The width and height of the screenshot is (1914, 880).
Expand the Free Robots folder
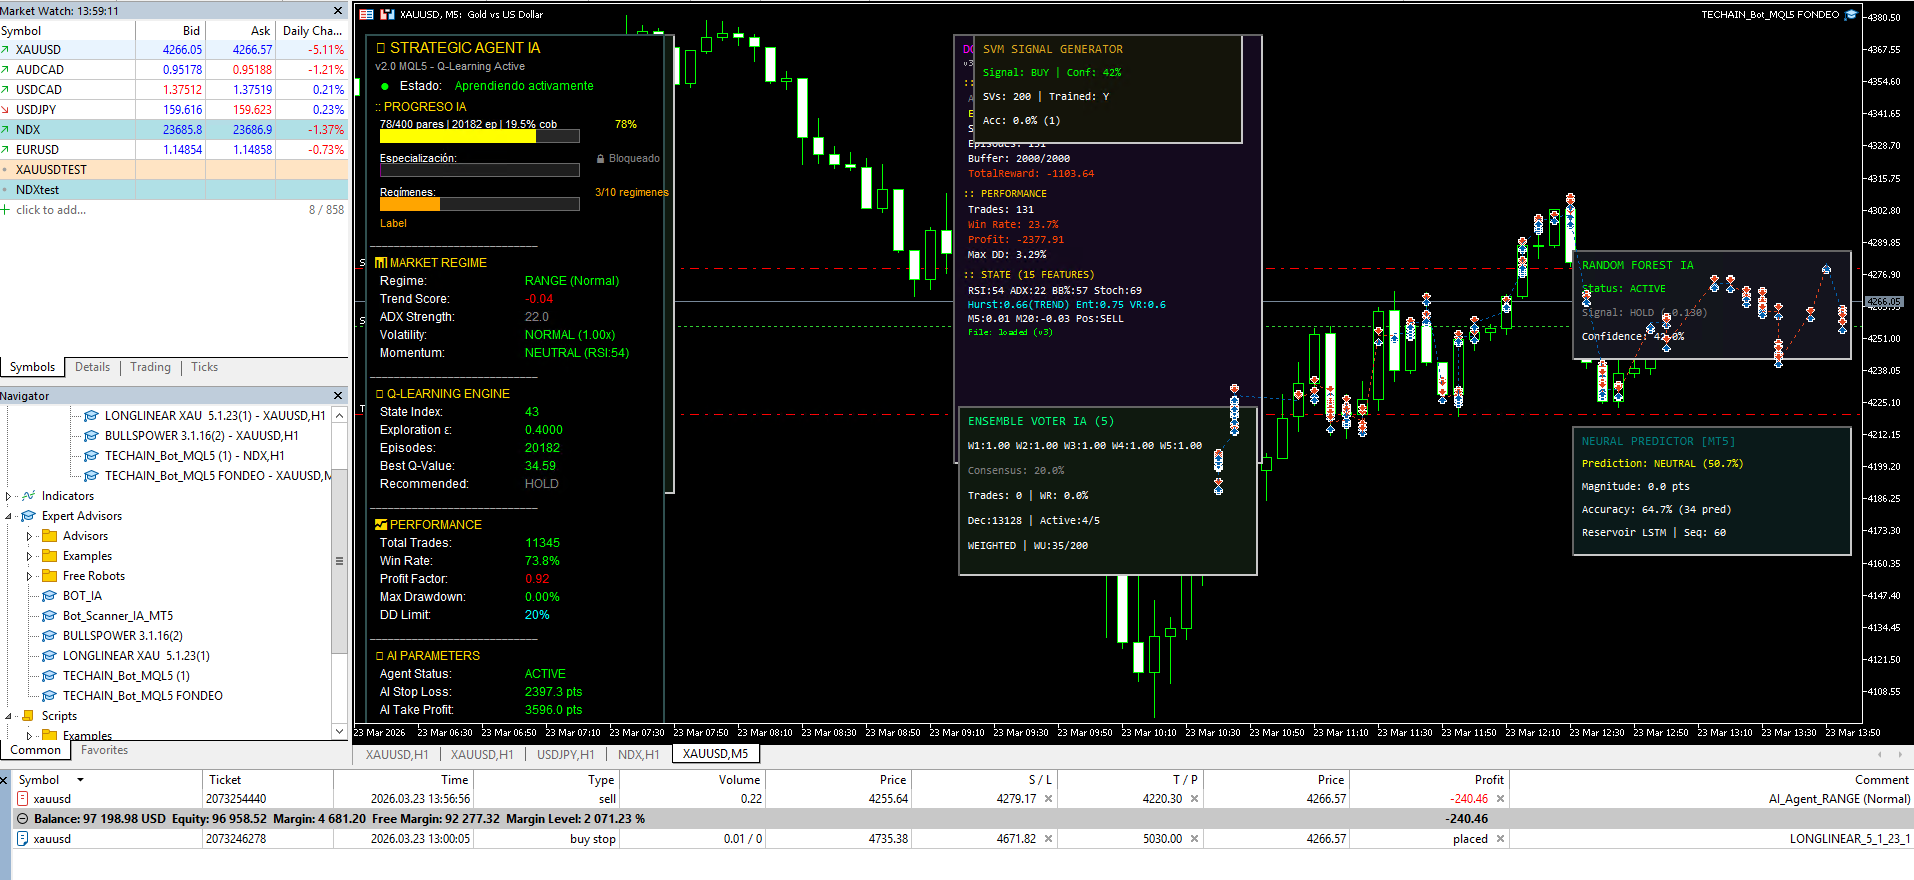pos(29,576)
